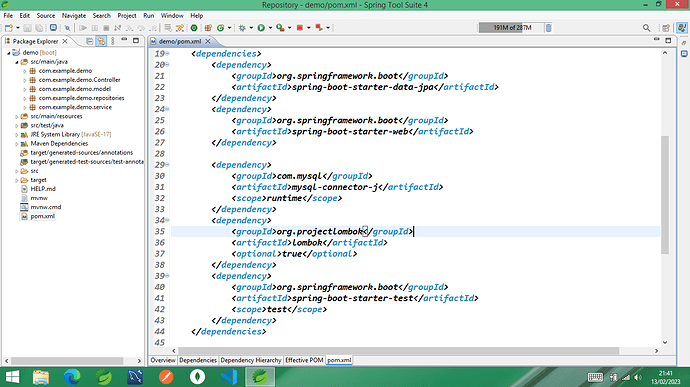The width and height of the screenshot is (690, 387).
Task: Switch to the Dependency Hierarchy tab
Action: tap(250, 360)
